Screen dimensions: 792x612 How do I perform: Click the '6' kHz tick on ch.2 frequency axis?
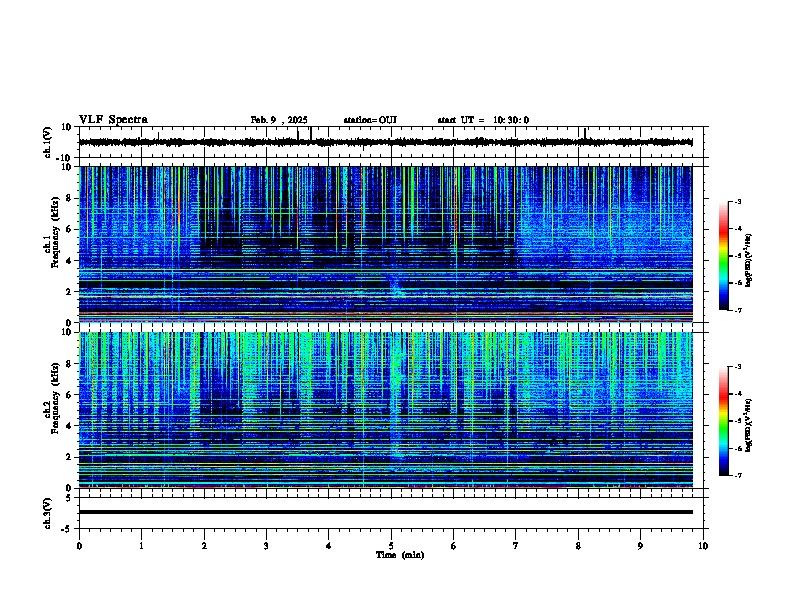pos(69,394)
